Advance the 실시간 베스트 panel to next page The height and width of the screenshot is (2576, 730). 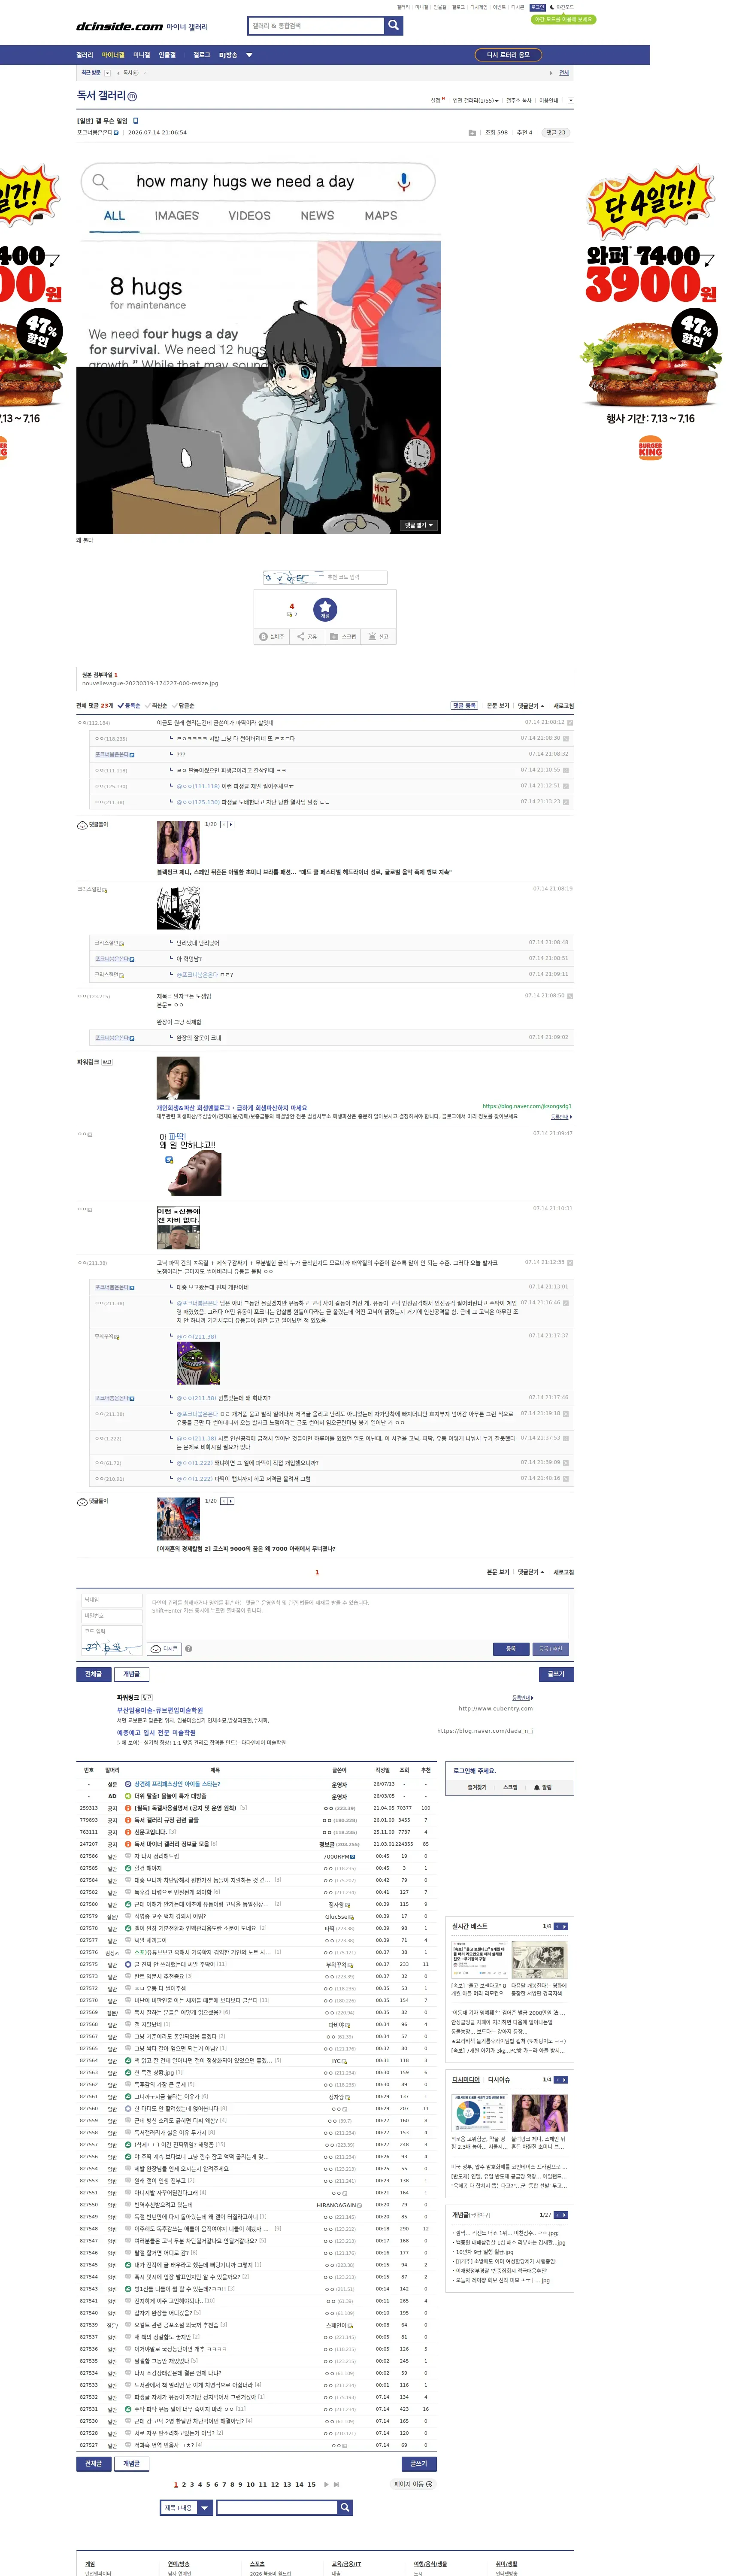[565, 1926]
